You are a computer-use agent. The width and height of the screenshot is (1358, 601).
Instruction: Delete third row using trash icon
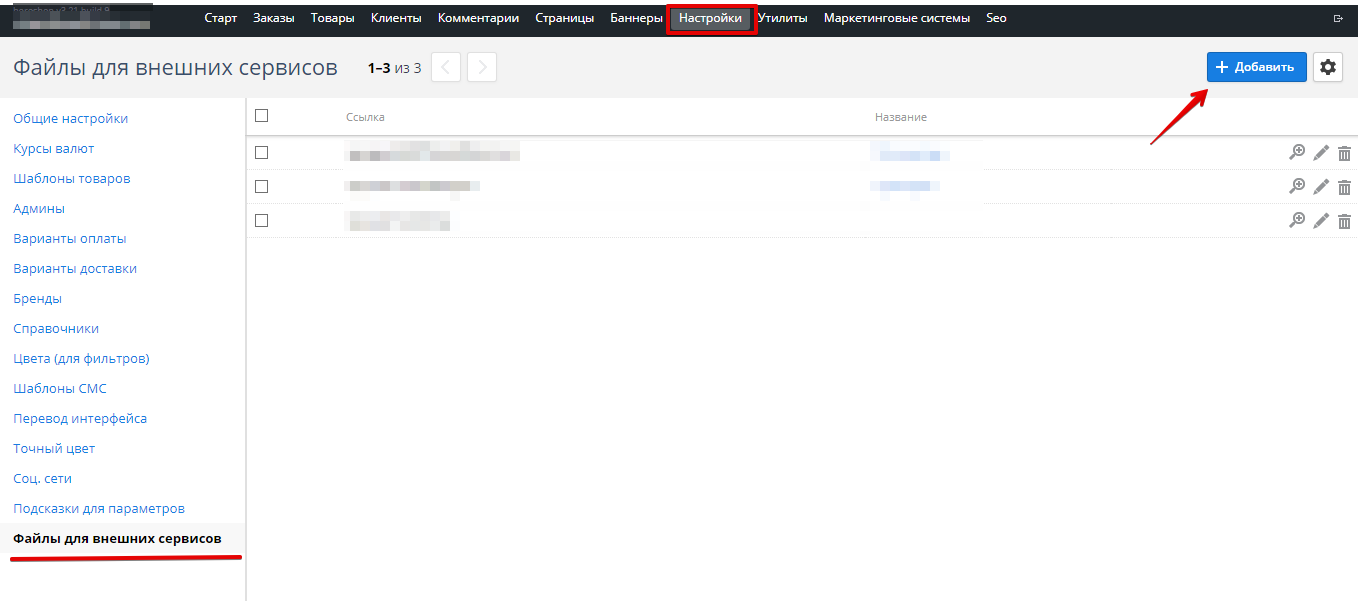pos(1344,221)
